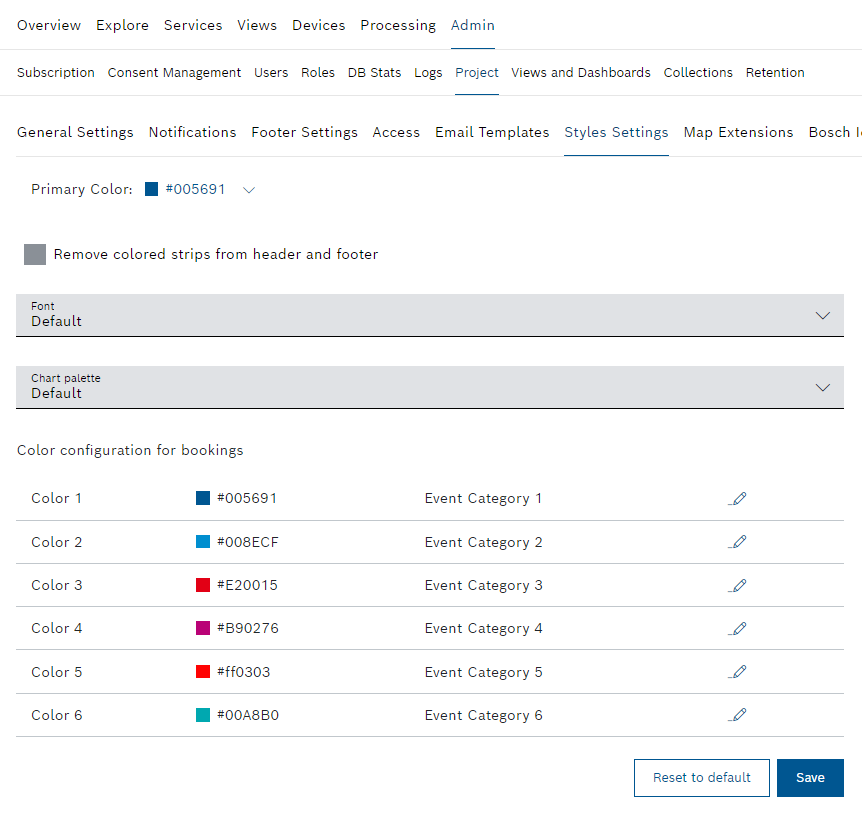Screen dimensions: 862x824
Task: Open the Consent Management section
Action: 174,72
